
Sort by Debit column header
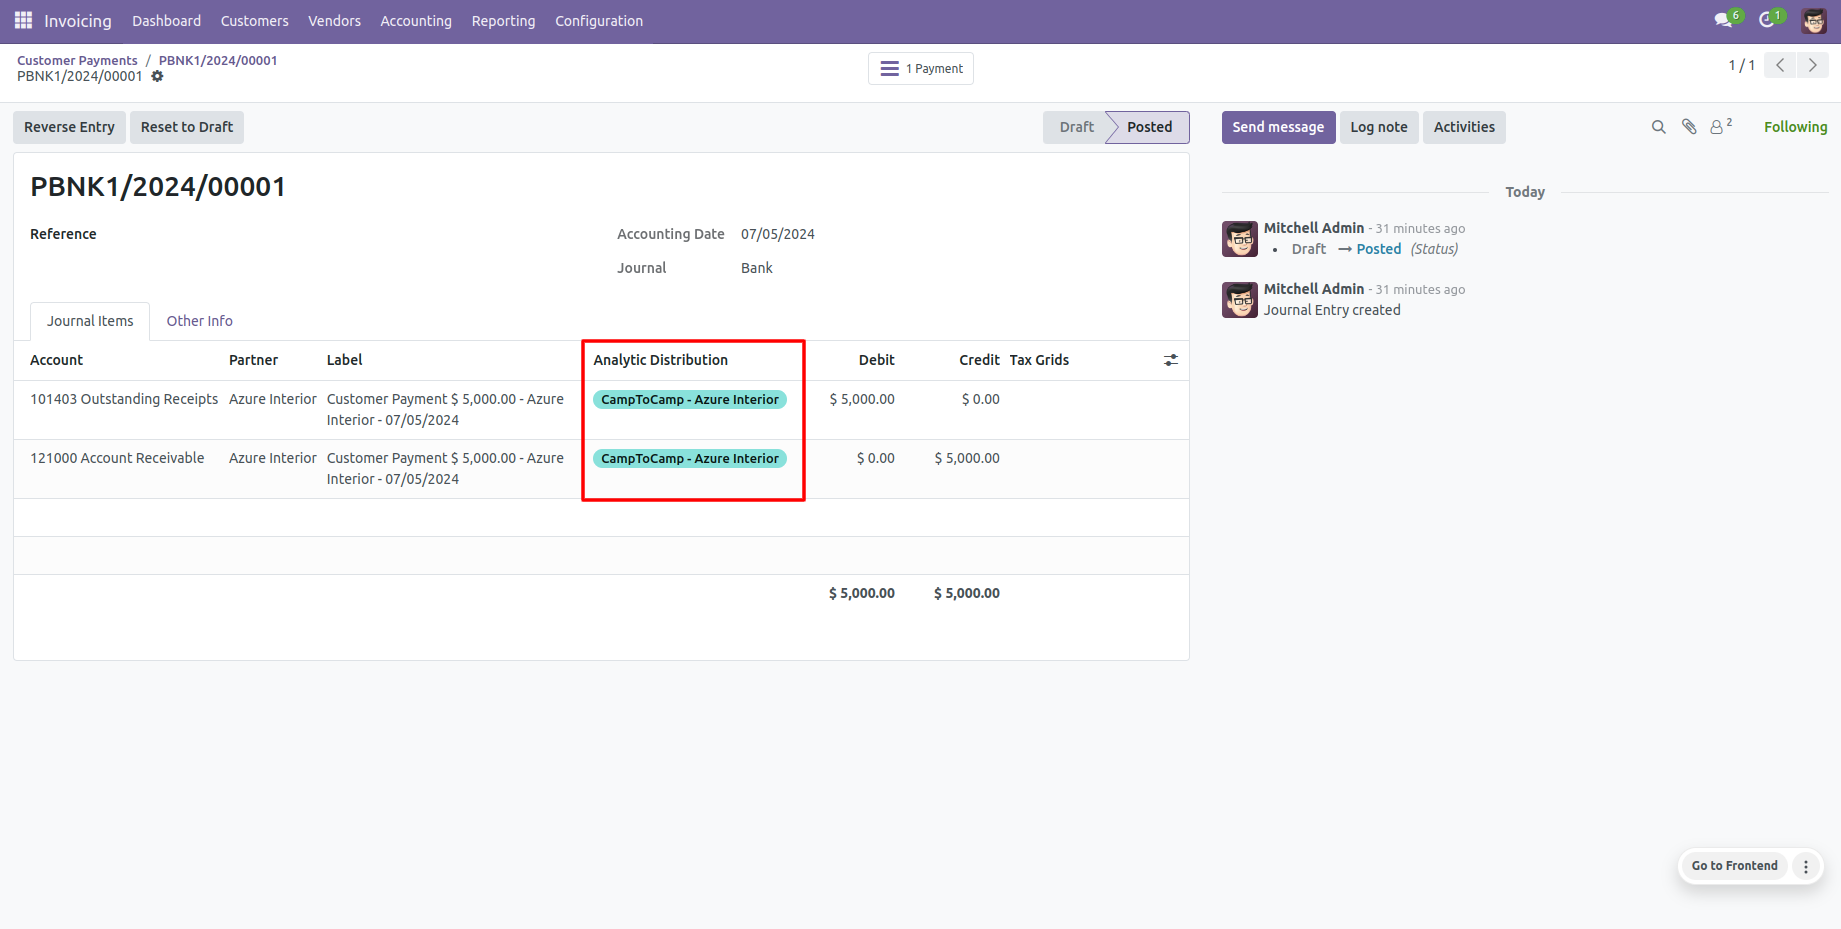pyautogui.click(x=876, y=360)
